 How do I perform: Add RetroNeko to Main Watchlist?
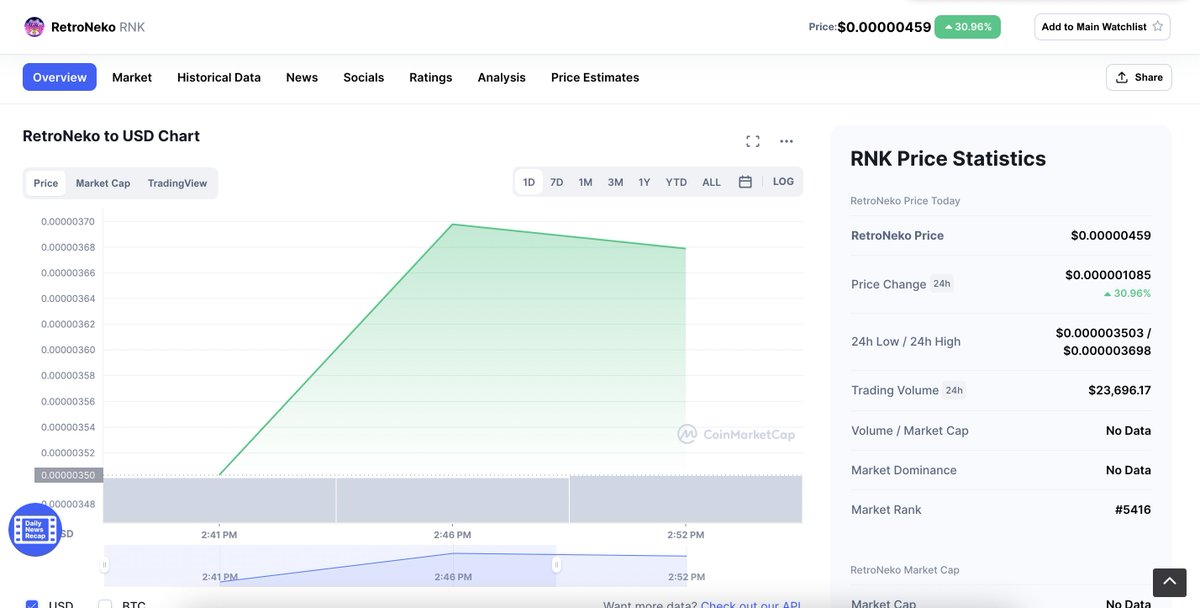point(1102,27)
